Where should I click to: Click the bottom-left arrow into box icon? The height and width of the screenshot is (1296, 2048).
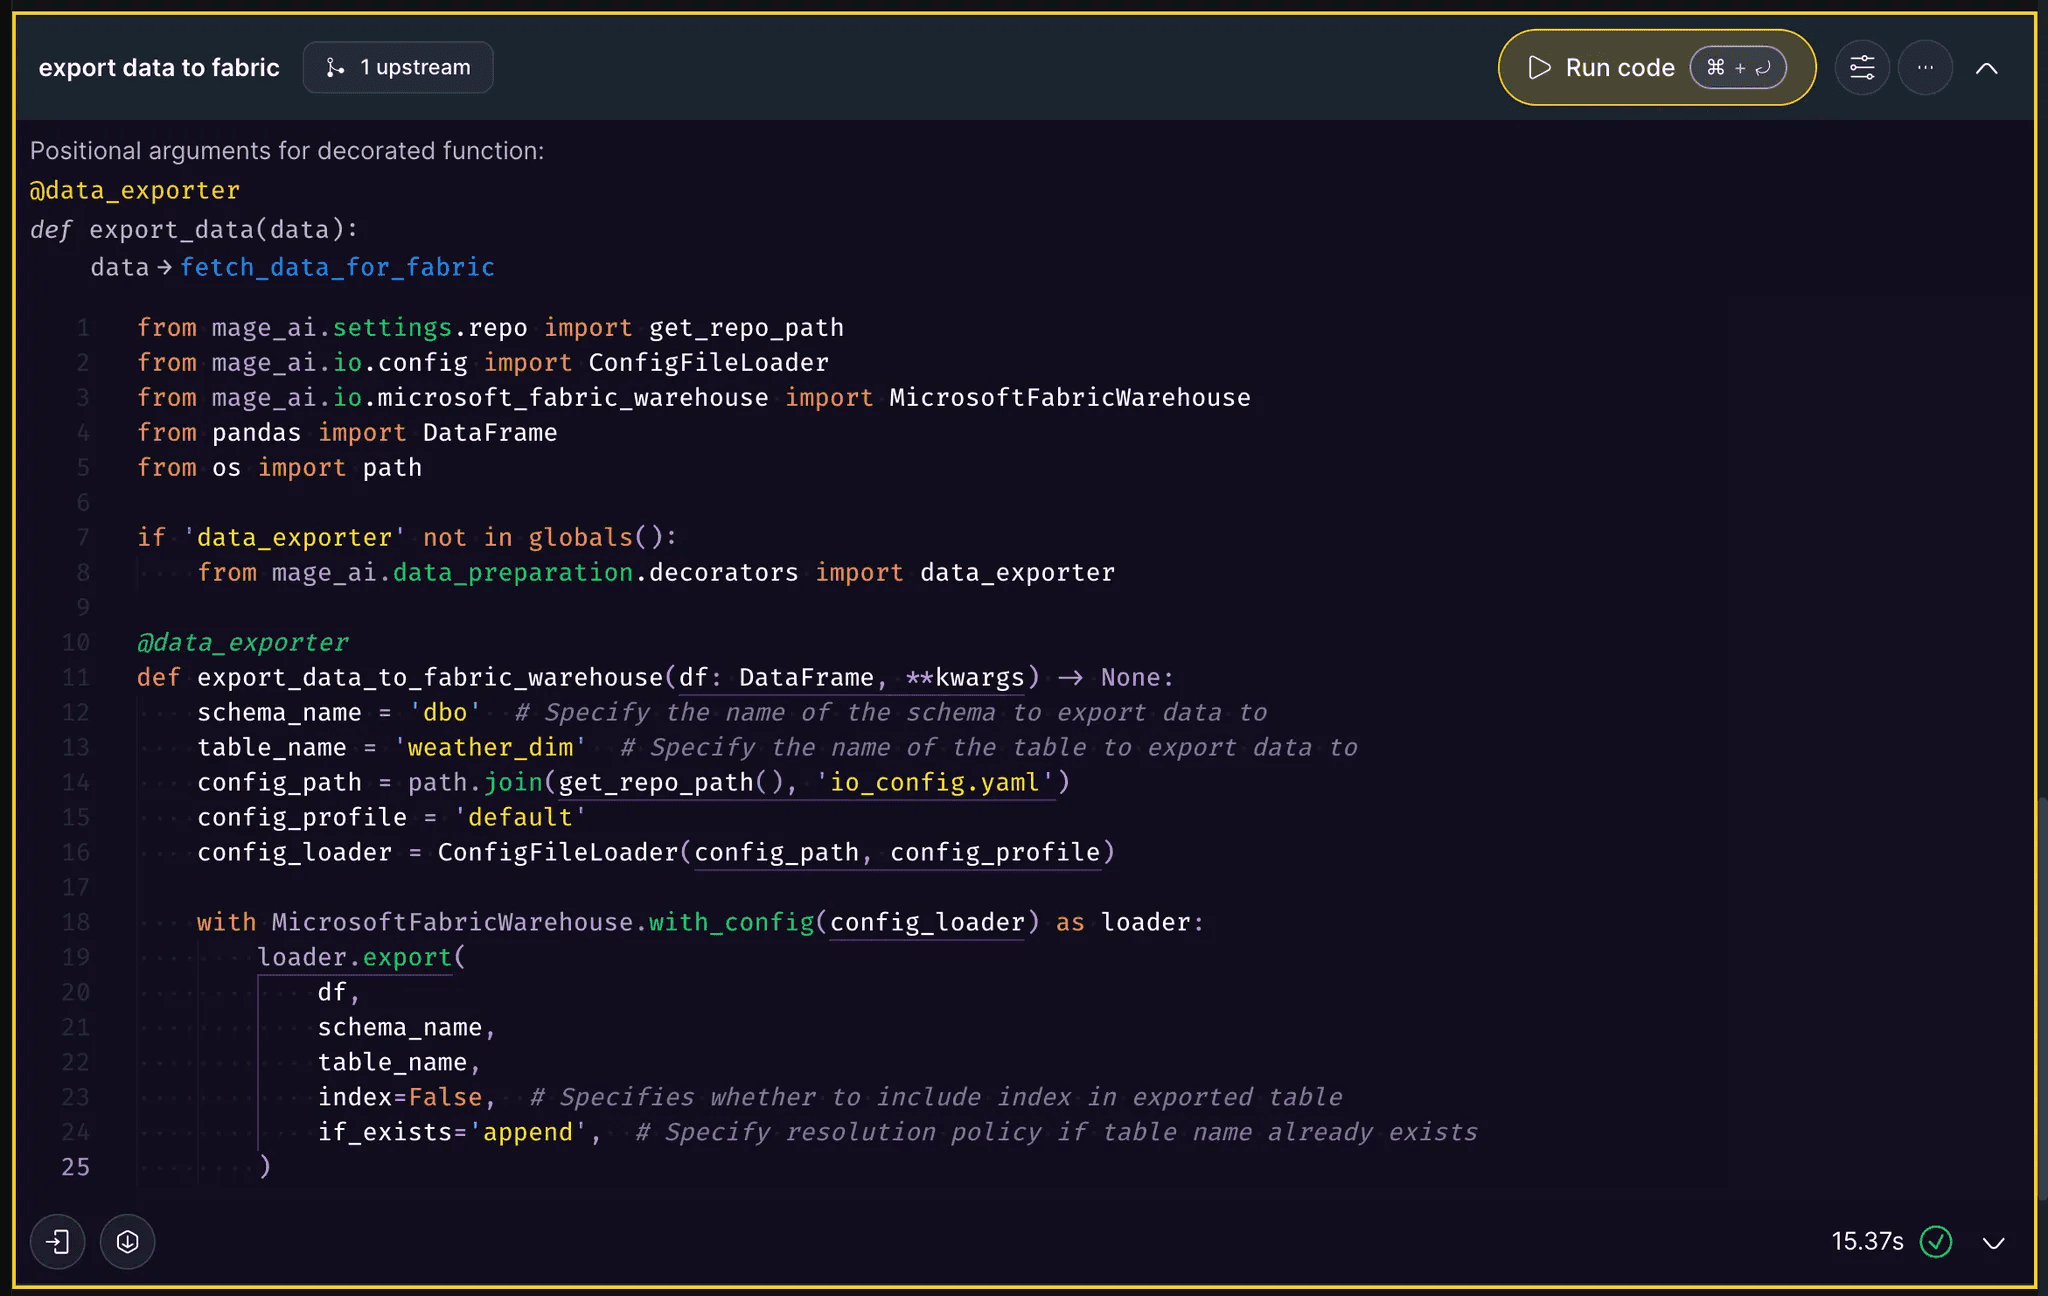pos(58,1241)
